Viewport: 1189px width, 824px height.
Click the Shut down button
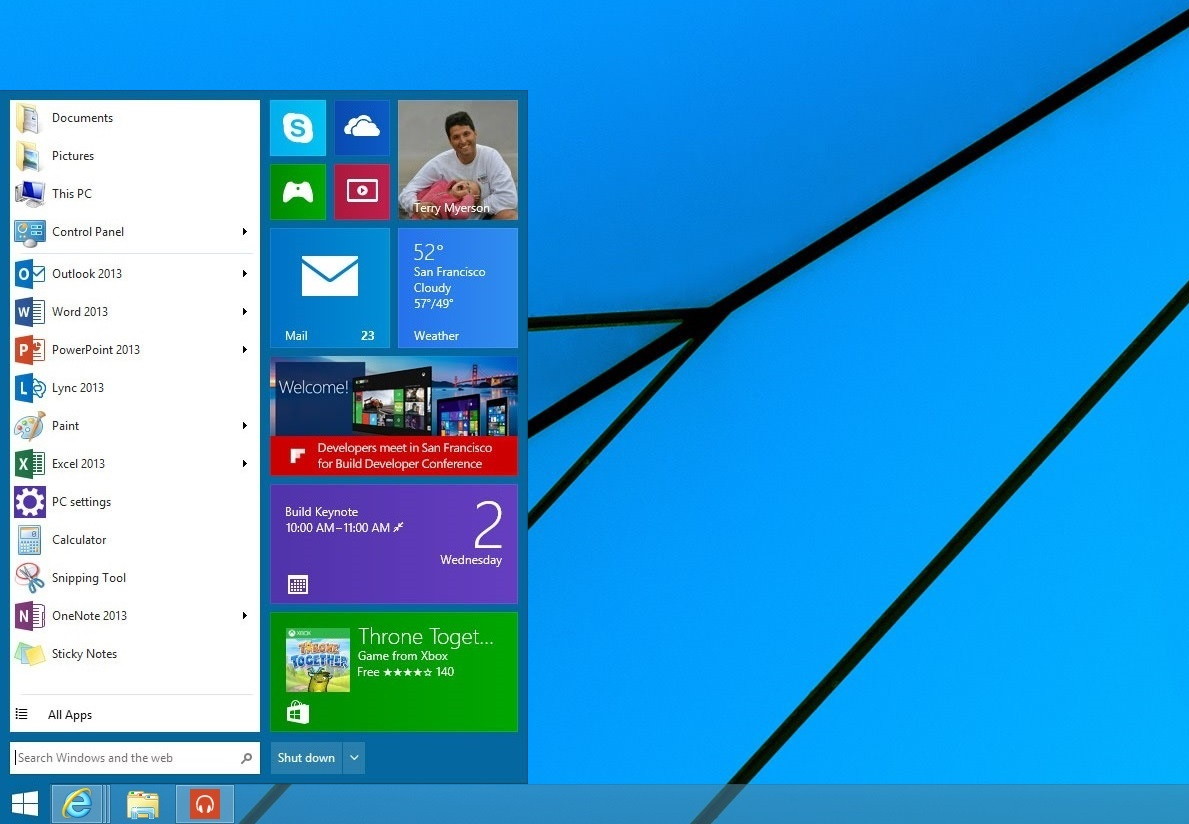point(306,758)
